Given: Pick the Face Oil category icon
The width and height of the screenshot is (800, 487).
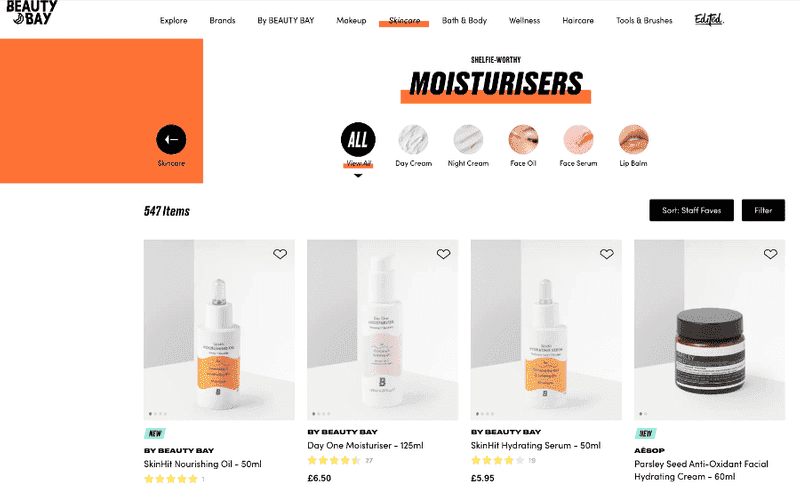Looking at the screenshot, I should pyautogui.click(x=523, y=139).
